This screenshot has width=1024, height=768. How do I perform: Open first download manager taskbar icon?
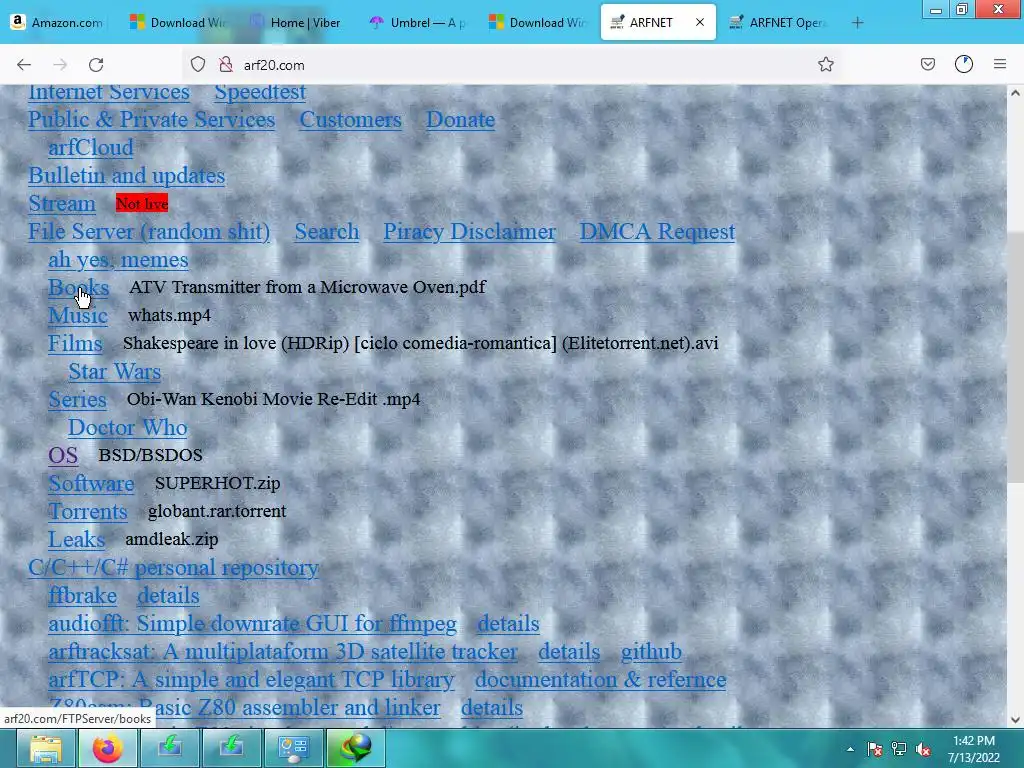click(170, 748)
